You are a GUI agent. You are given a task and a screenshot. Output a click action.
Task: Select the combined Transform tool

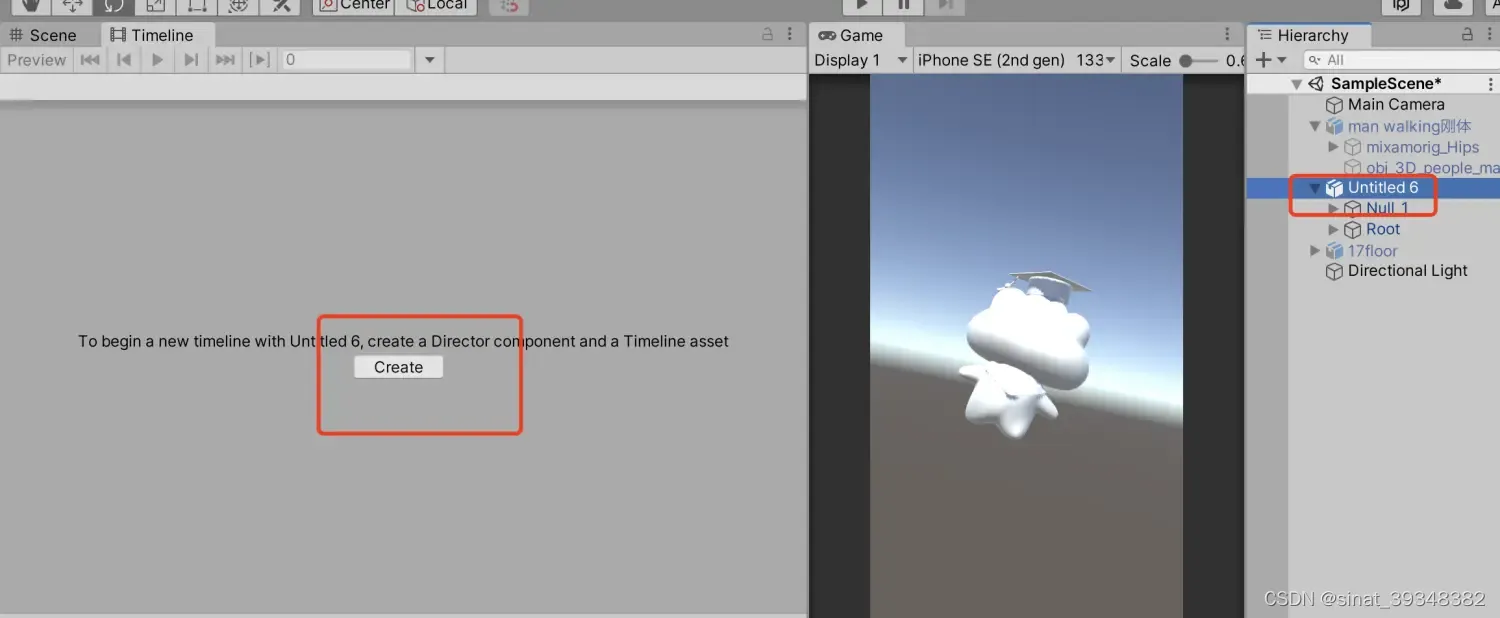(237, 7)
